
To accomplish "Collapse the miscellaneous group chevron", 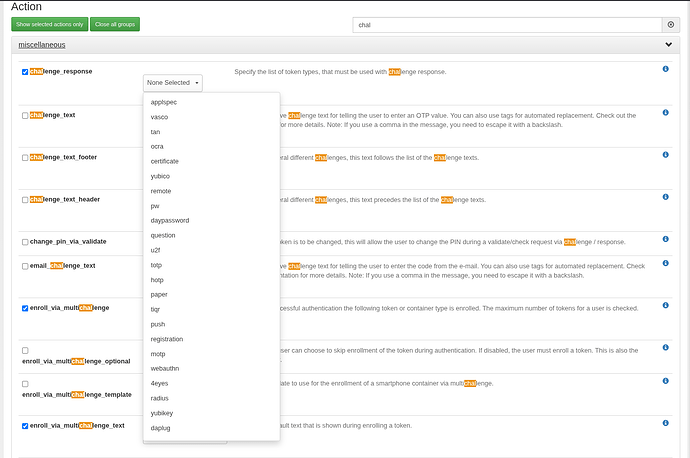I will [668, 45].
